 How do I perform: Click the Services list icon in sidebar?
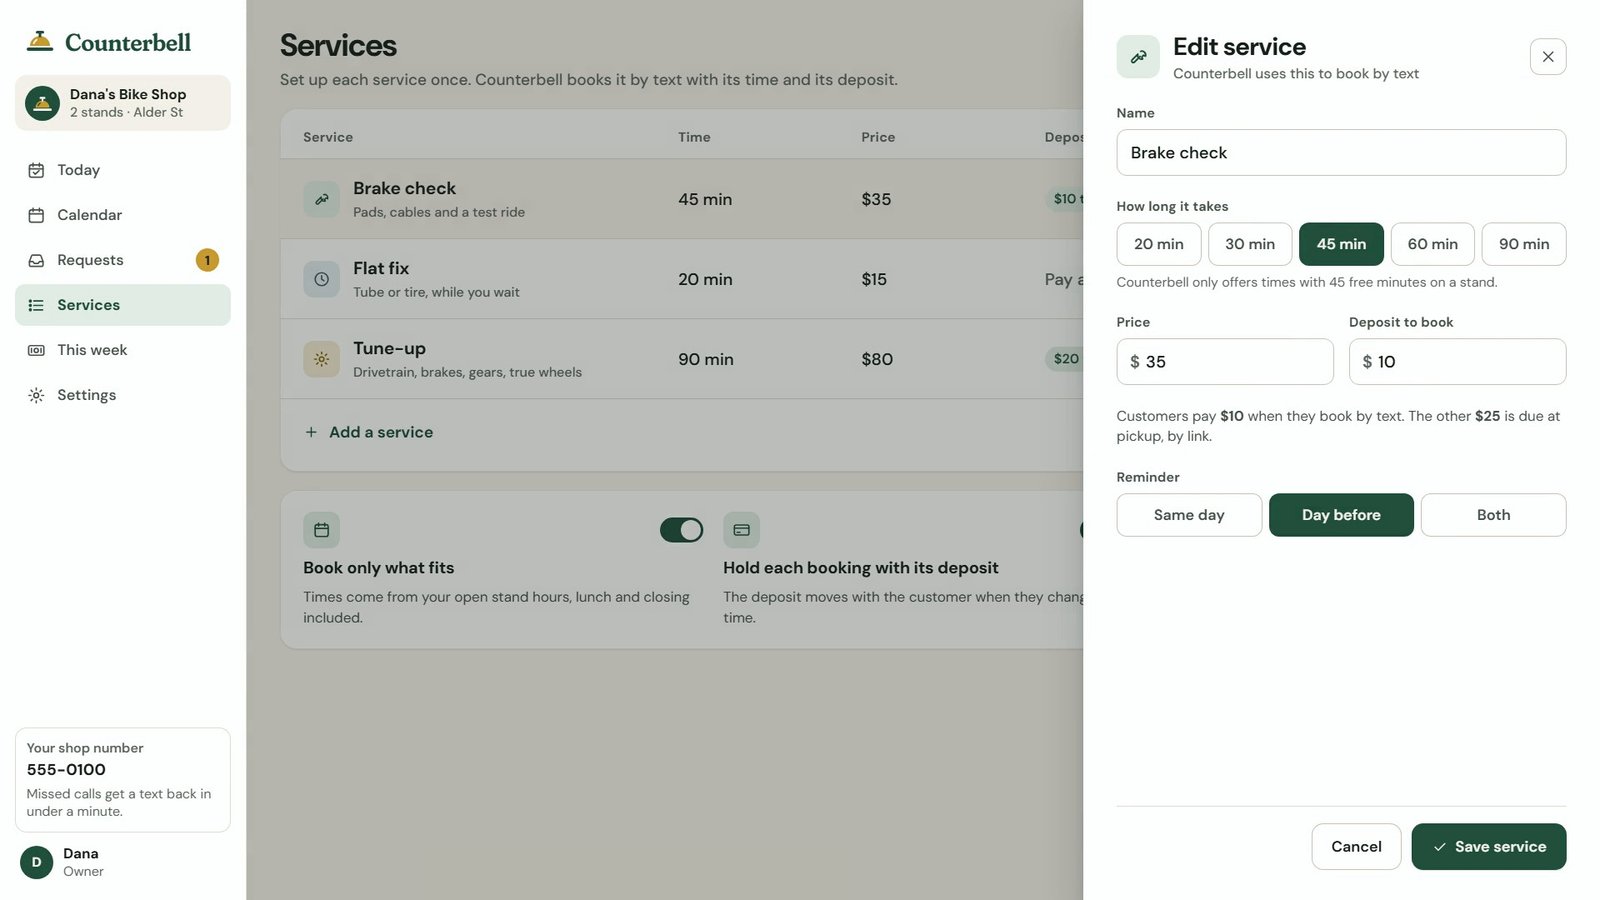(x=36, y=305)
